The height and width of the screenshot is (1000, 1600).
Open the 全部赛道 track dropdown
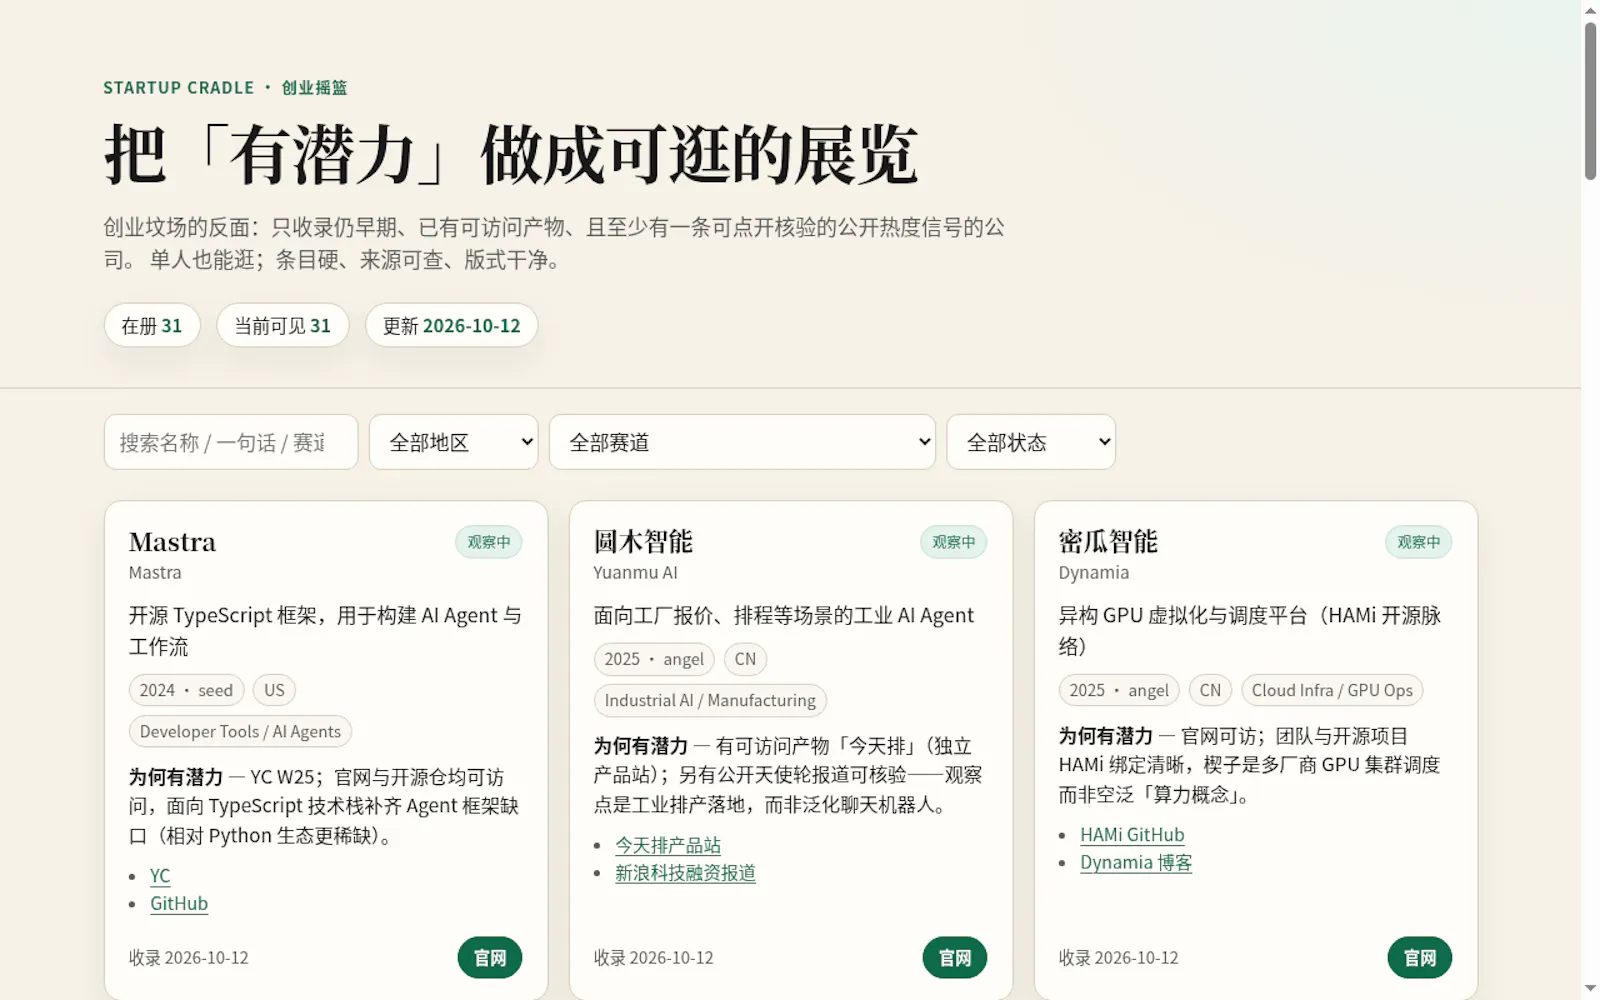pos(742,442)
